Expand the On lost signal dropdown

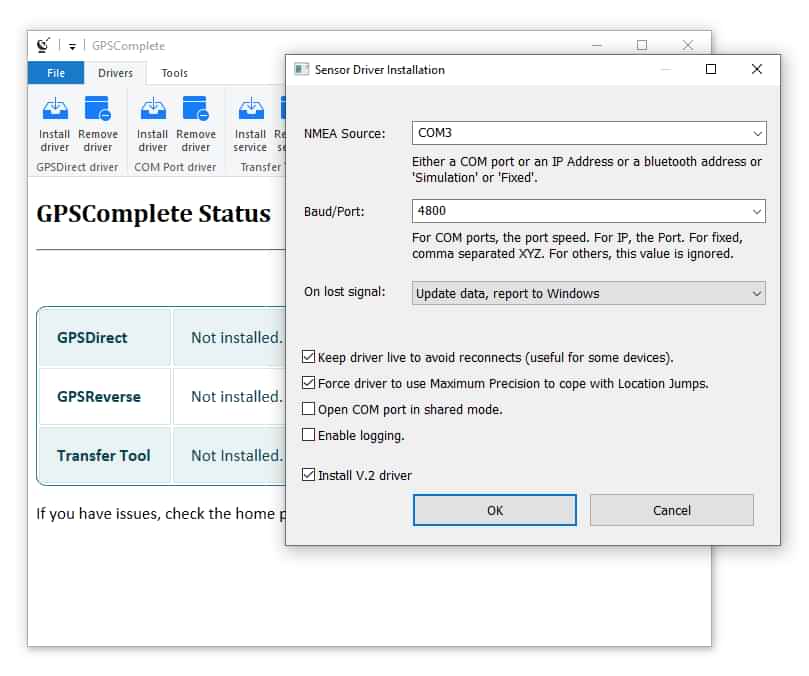(757, 293)
